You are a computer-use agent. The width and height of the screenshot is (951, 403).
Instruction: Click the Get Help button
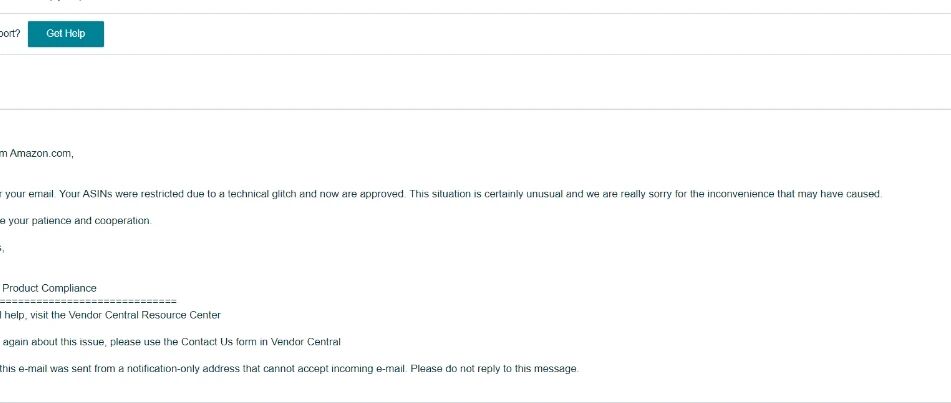[66, 34]
